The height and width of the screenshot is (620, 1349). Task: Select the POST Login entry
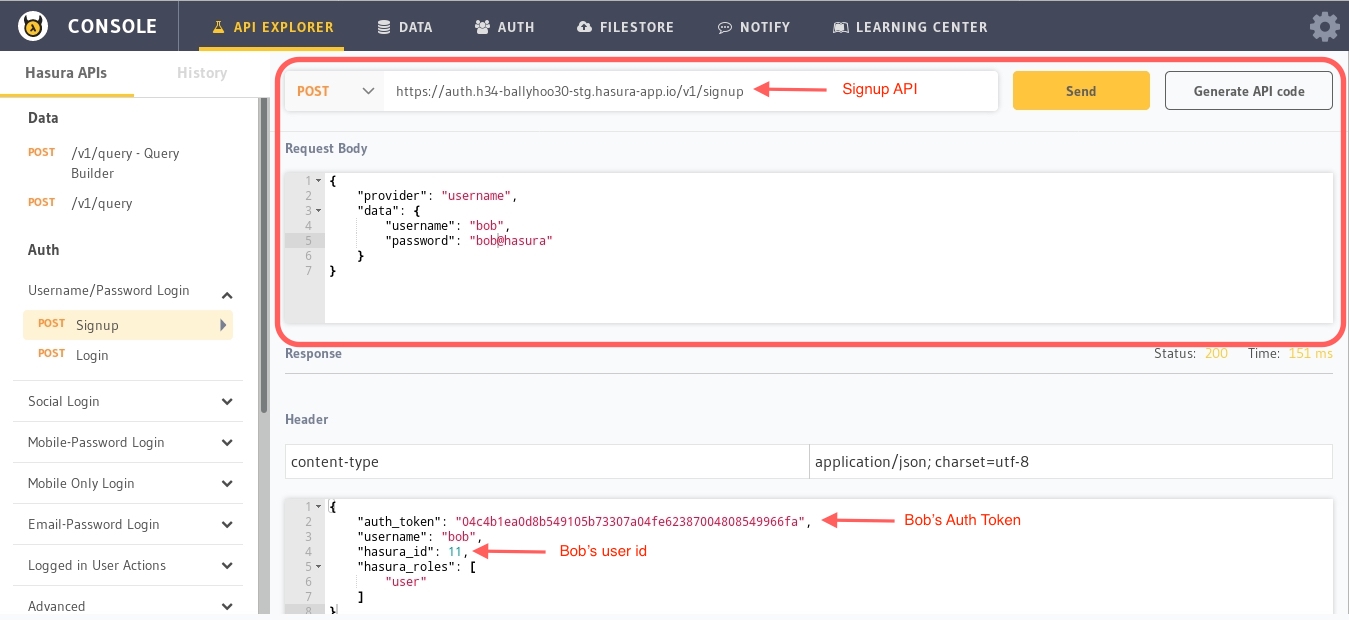(128, 355)
